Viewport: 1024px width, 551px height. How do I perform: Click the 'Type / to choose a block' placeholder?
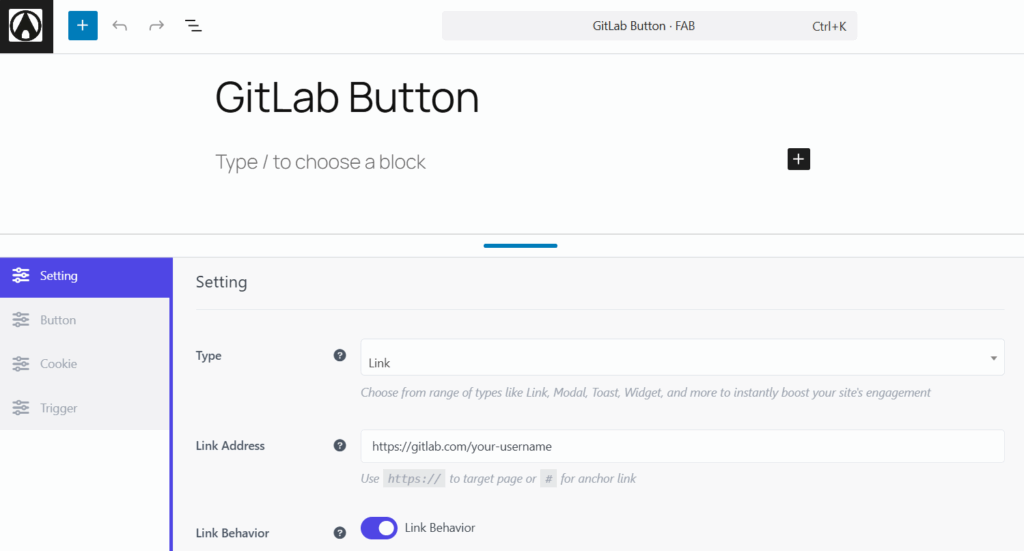321,162
